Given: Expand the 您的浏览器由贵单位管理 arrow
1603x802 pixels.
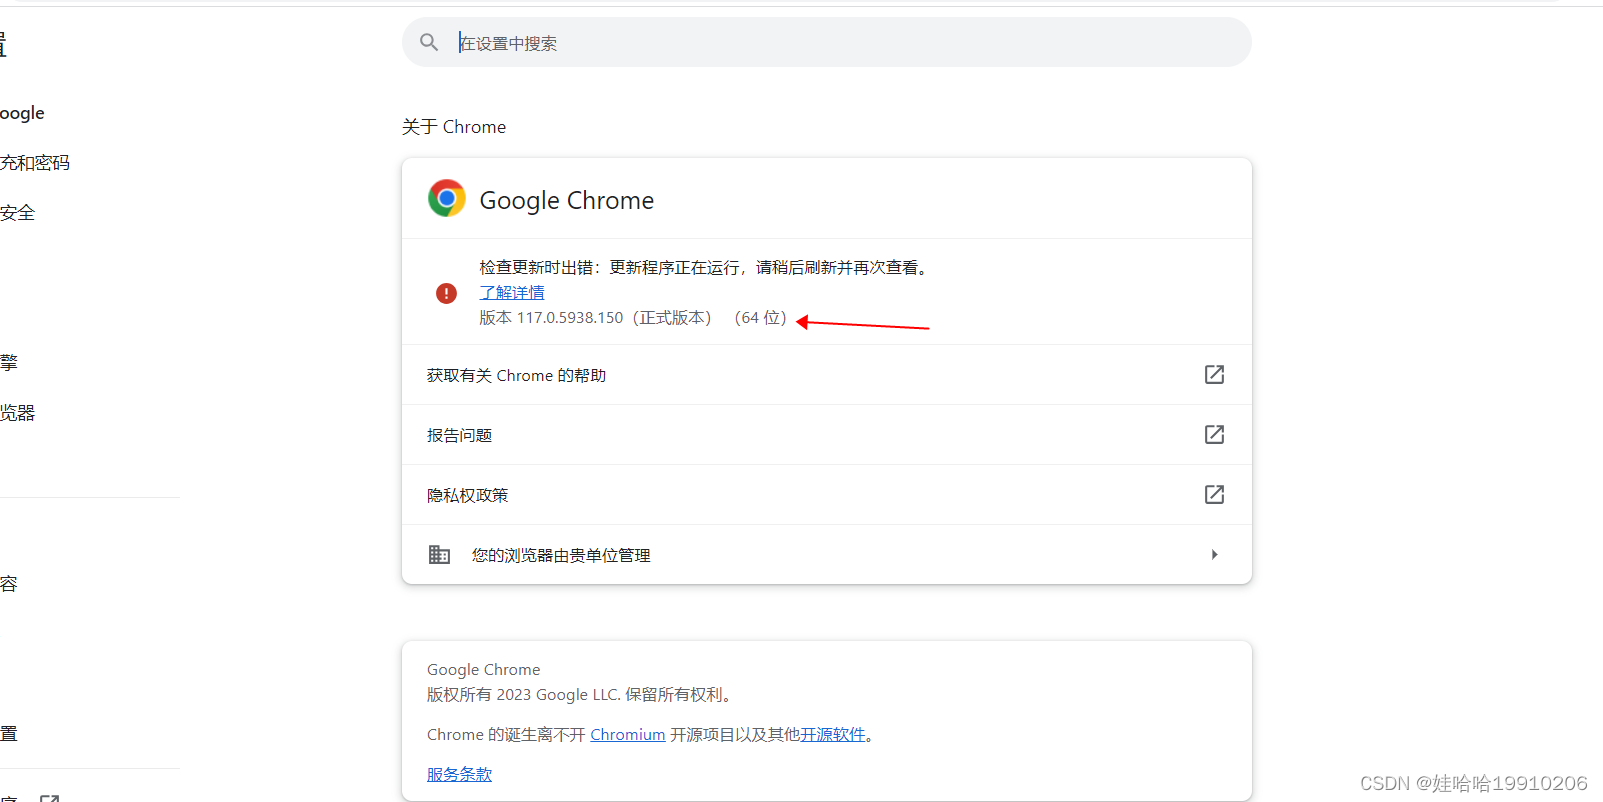Looking at the screenshot, I should (1214, 554).
